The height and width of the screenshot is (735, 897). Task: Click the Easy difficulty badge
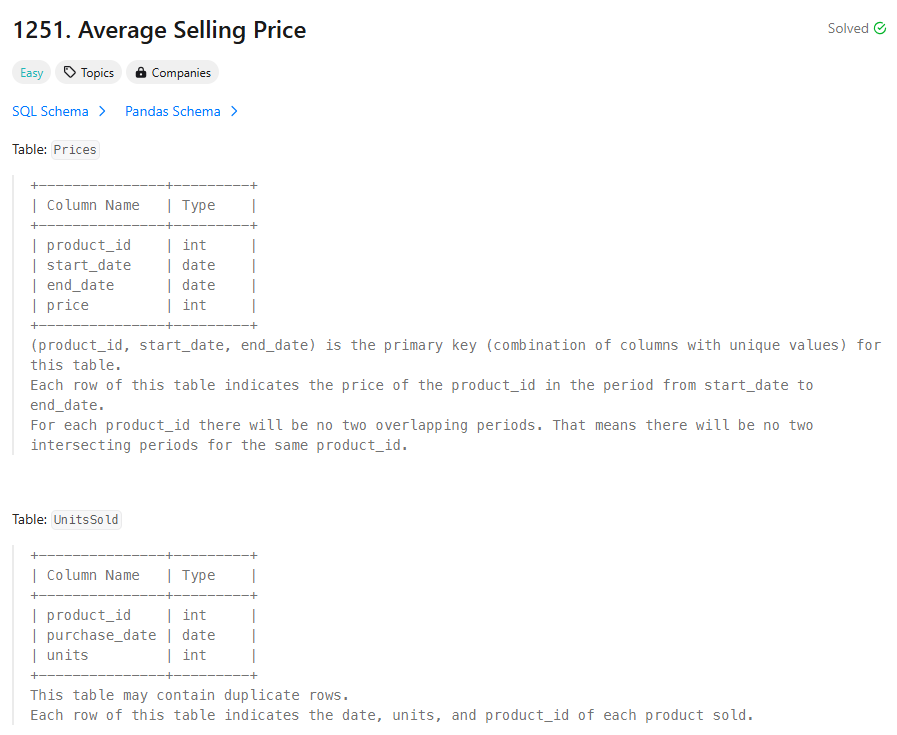[31, 73]
